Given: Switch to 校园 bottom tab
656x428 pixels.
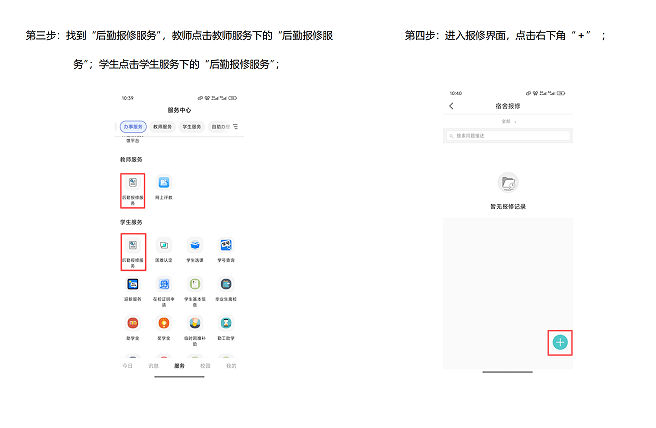Looking at the screenshot, I should [x=205, y=366].
